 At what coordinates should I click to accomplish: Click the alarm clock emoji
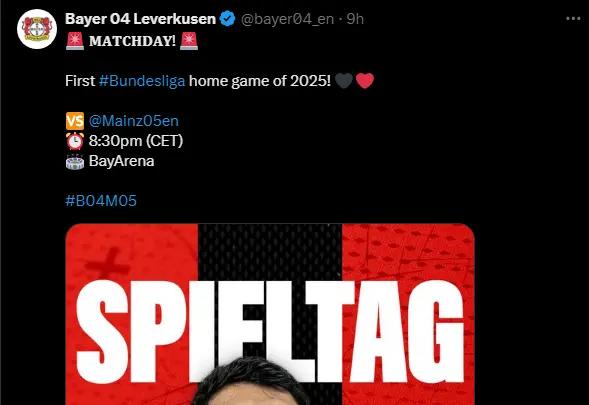tap(75, 141)
